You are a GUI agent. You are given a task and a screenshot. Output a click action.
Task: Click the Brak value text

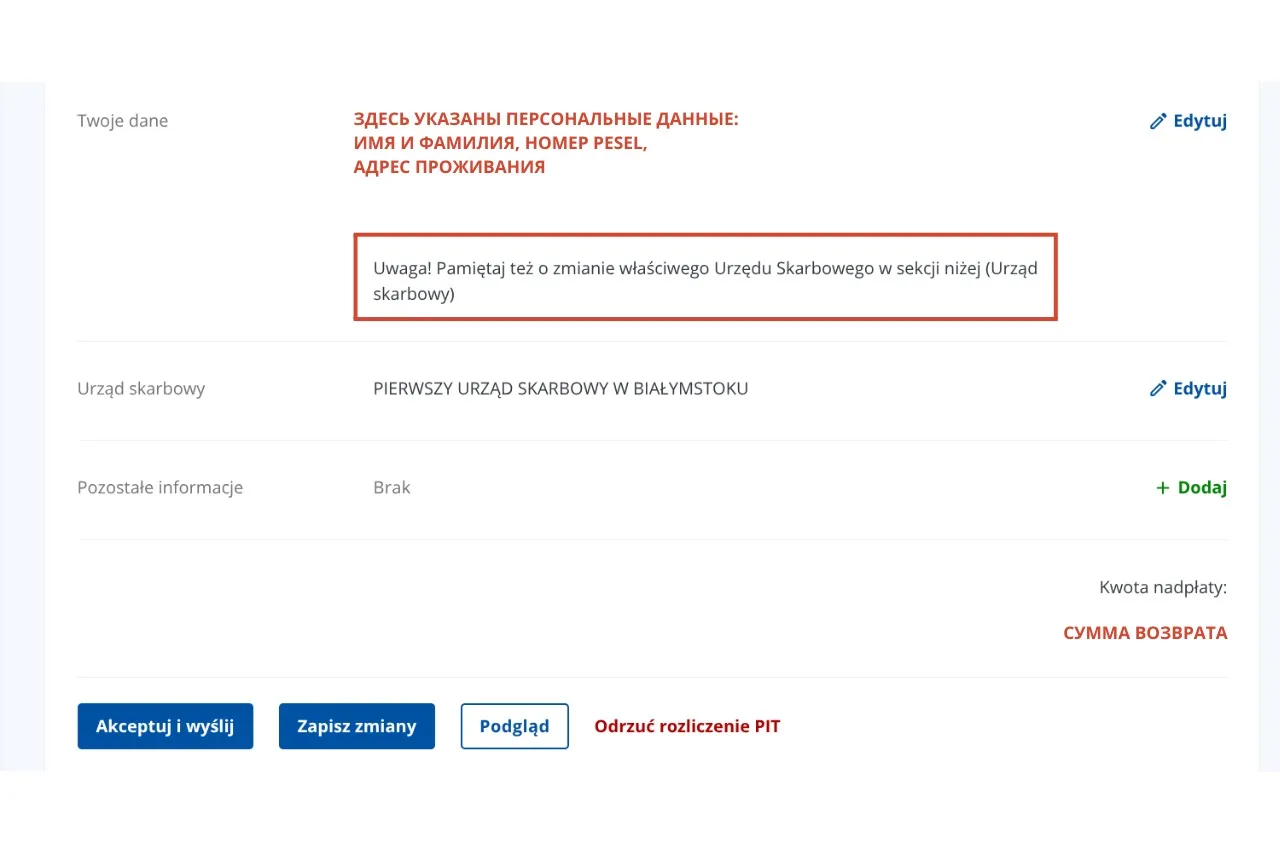coord(392,488)
